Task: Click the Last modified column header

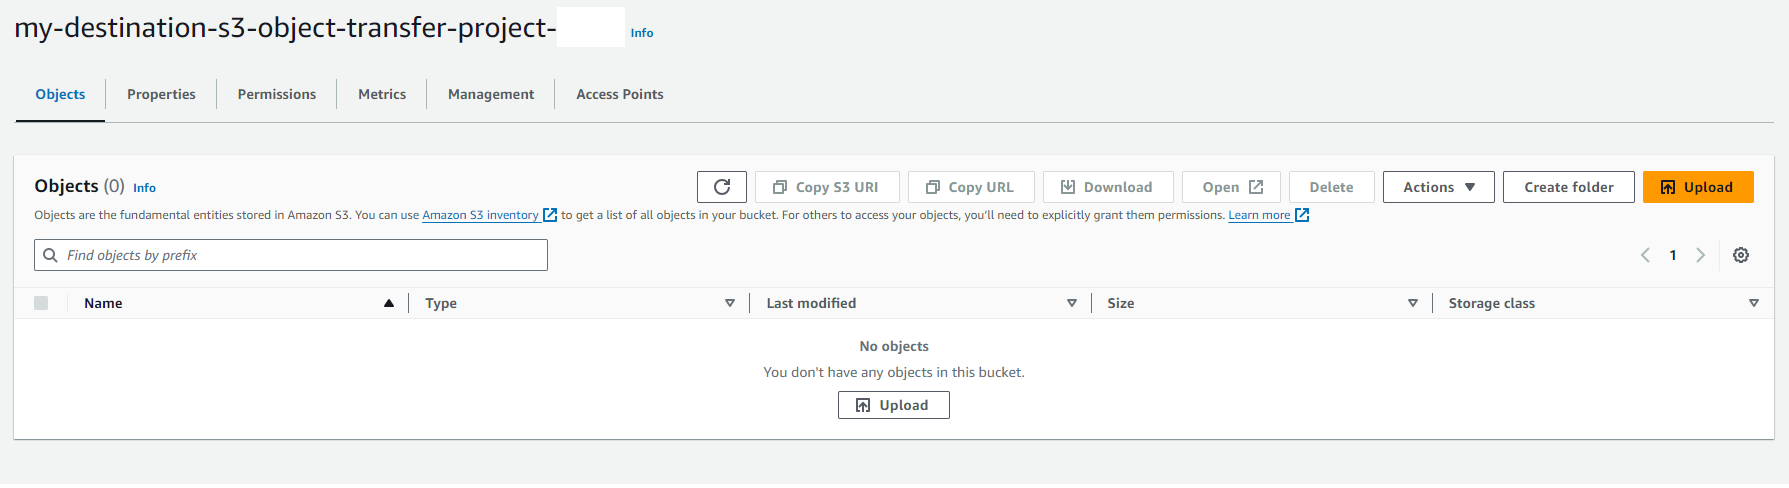Action: pos(811,303)
